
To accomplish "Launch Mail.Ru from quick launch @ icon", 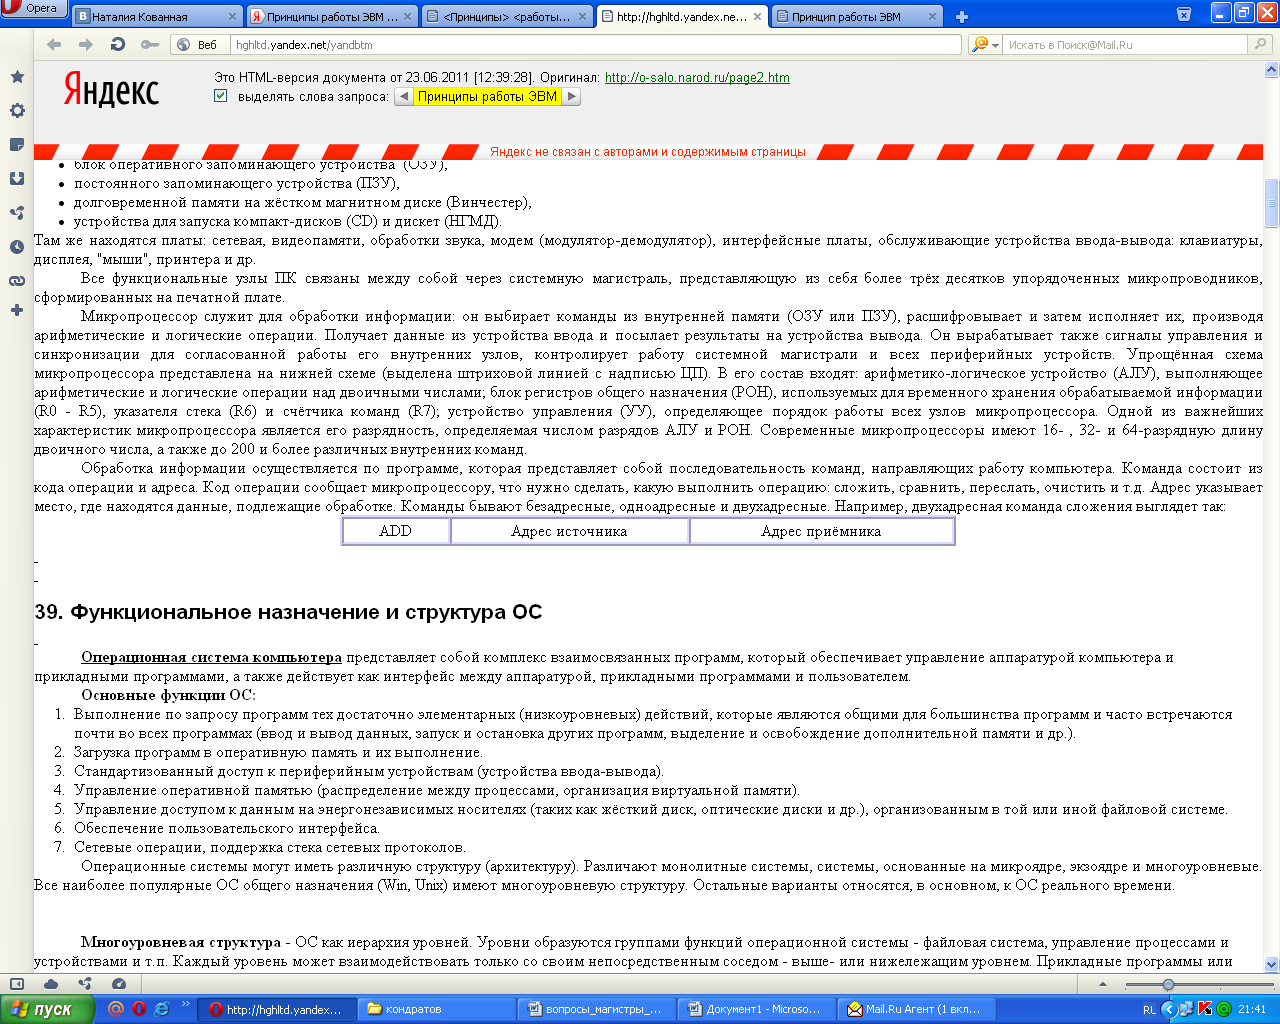I will (x=116, y=1009).
